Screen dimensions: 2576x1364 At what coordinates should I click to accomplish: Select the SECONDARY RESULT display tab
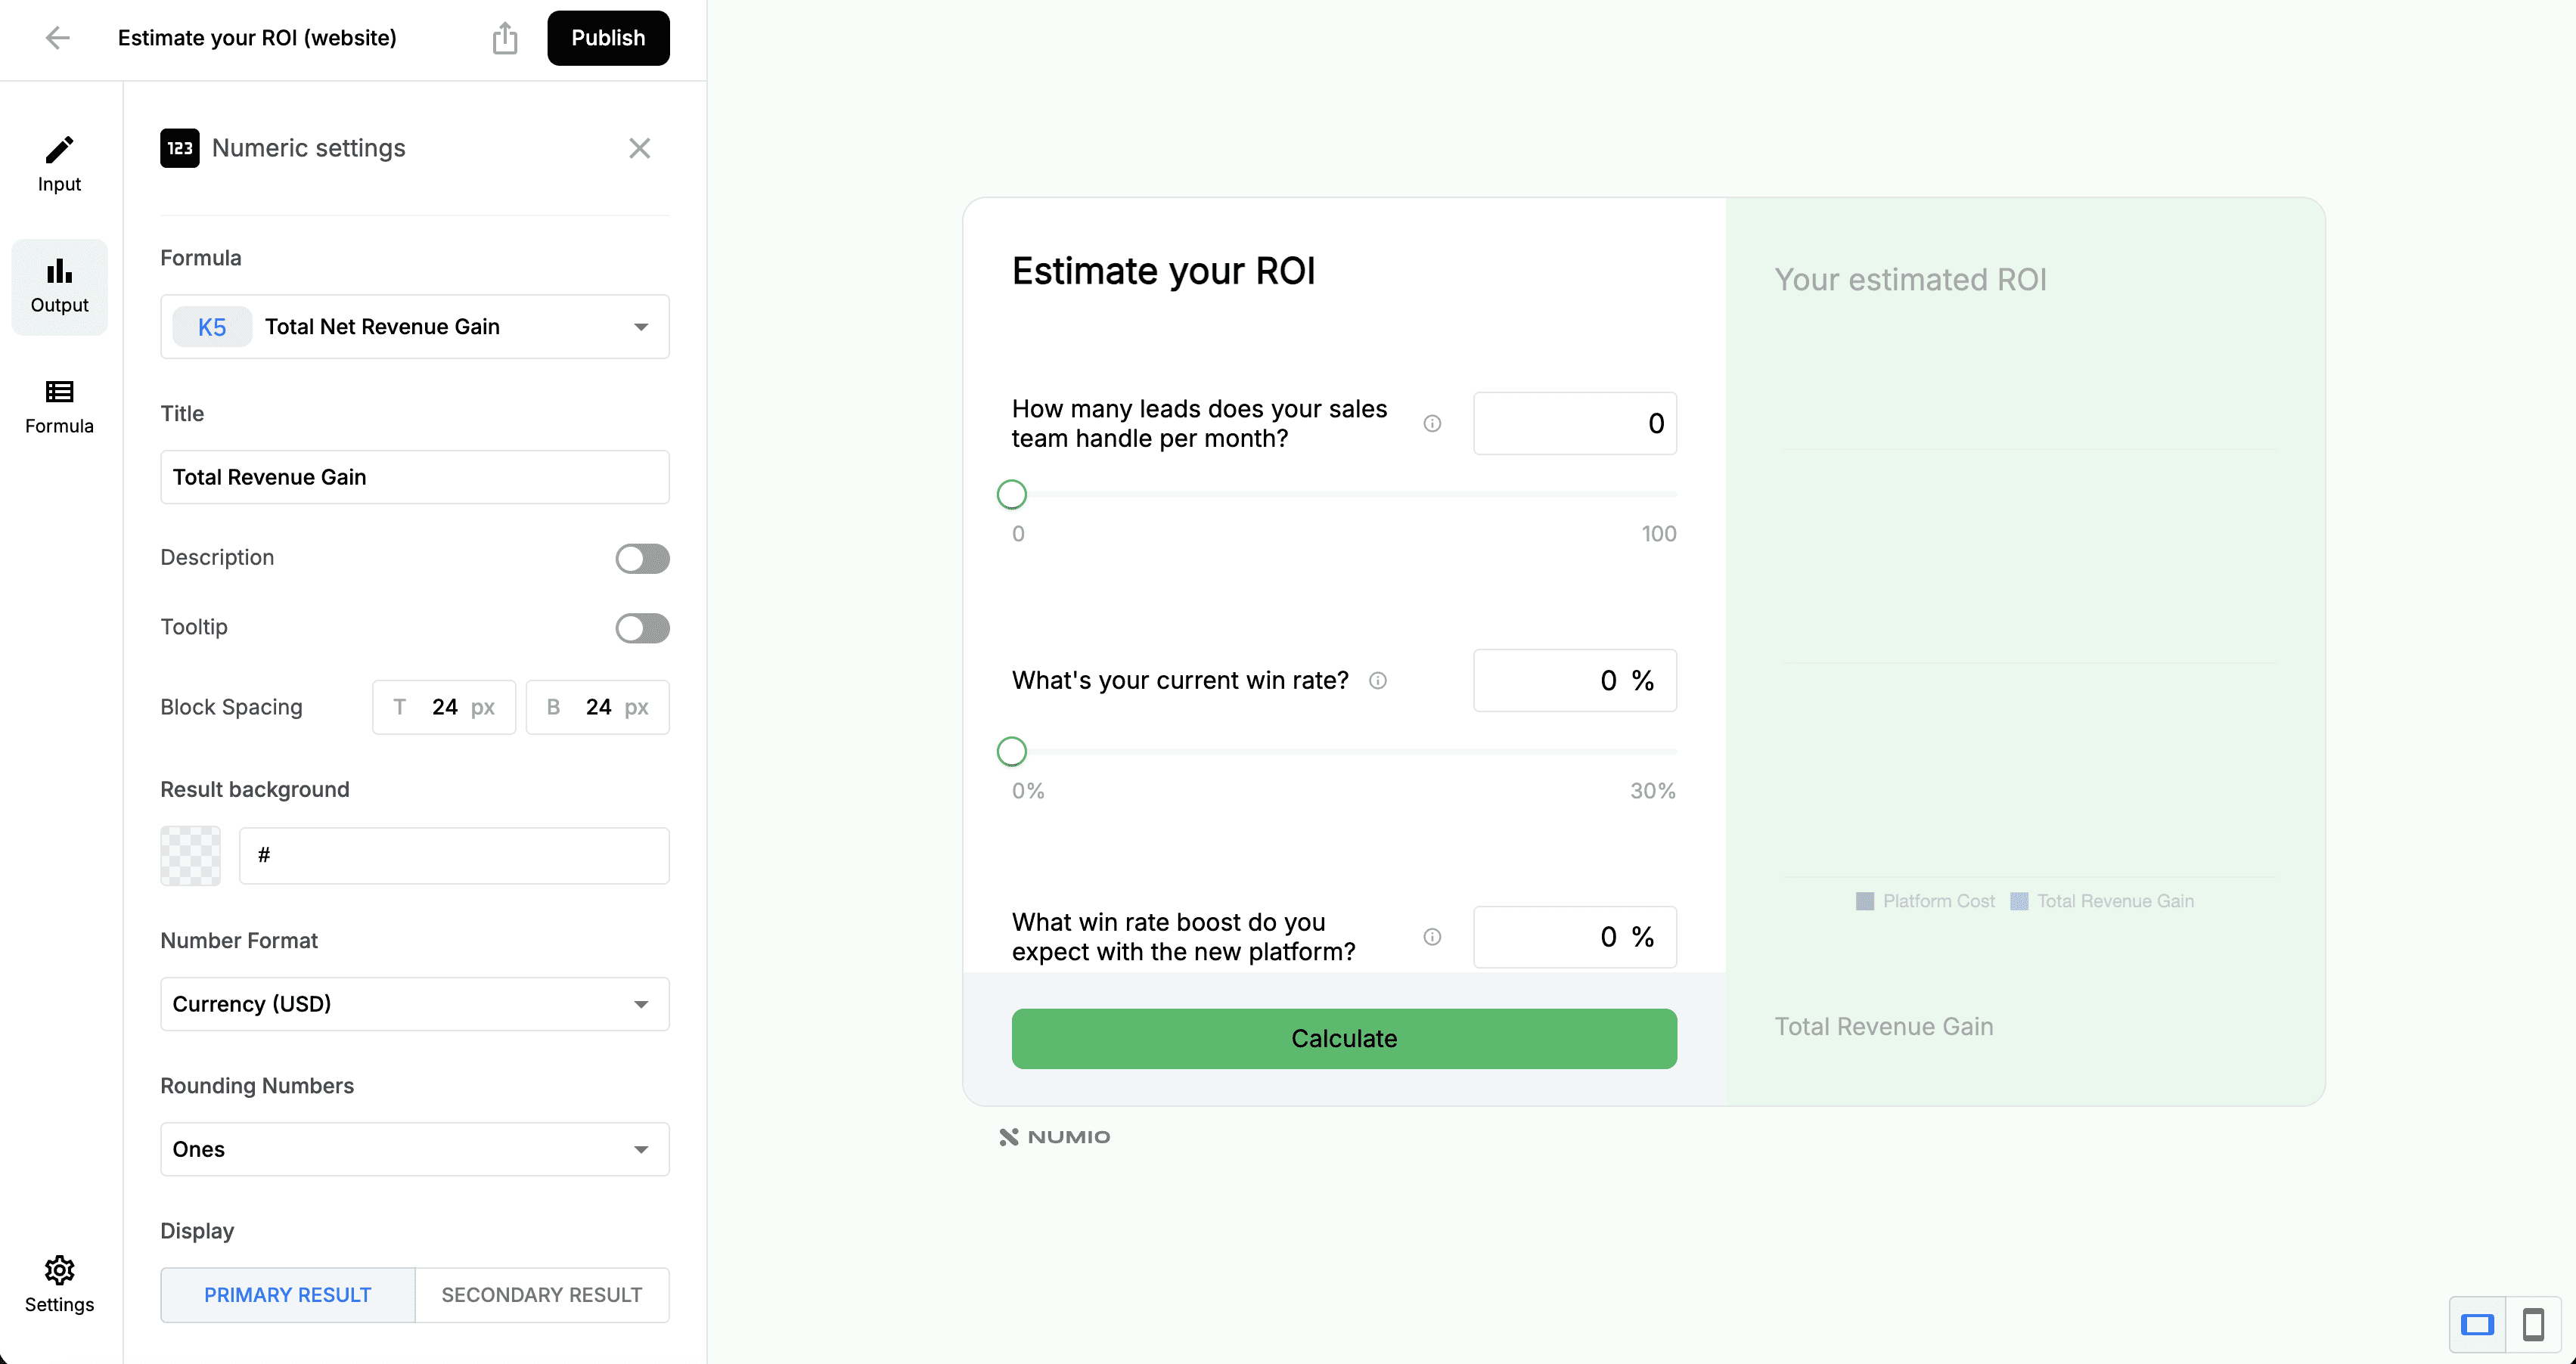542,1295
